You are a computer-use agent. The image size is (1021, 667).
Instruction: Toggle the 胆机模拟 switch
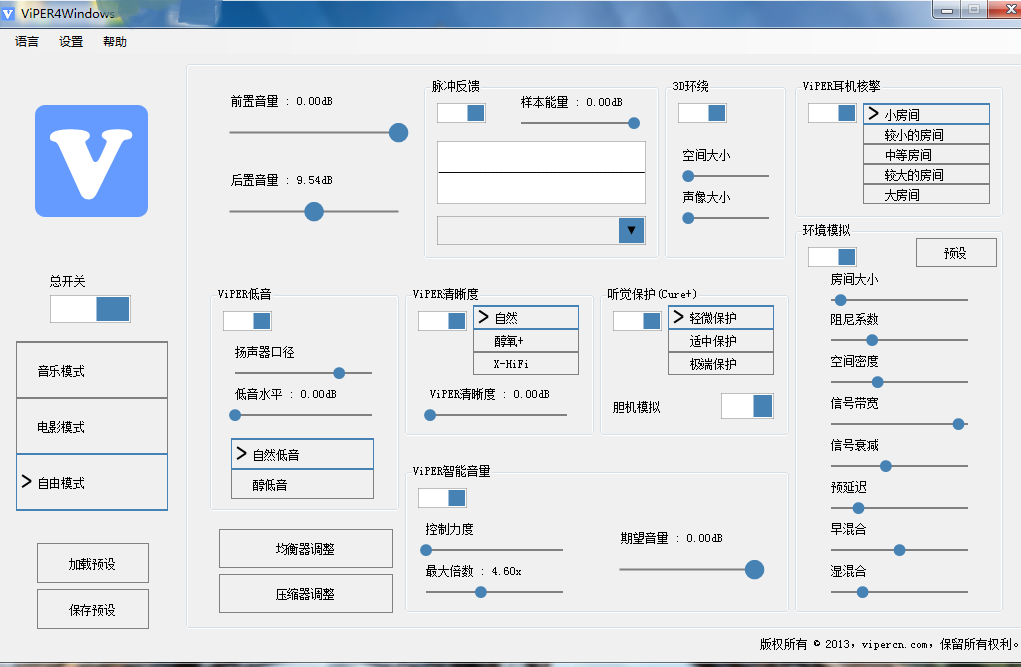(747, 406)
